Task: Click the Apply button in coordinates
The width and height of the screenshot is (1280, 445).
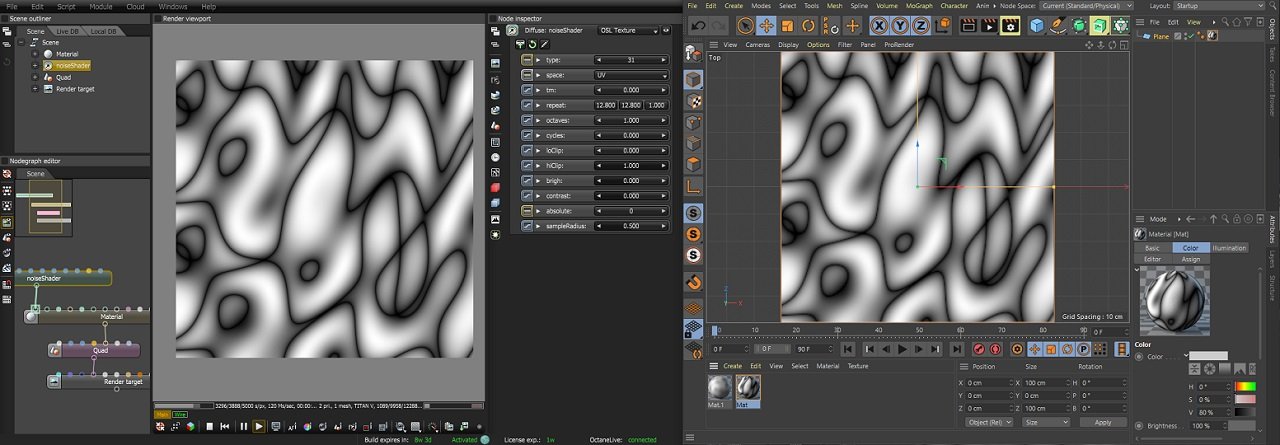Action: (x=1101, y=422)
